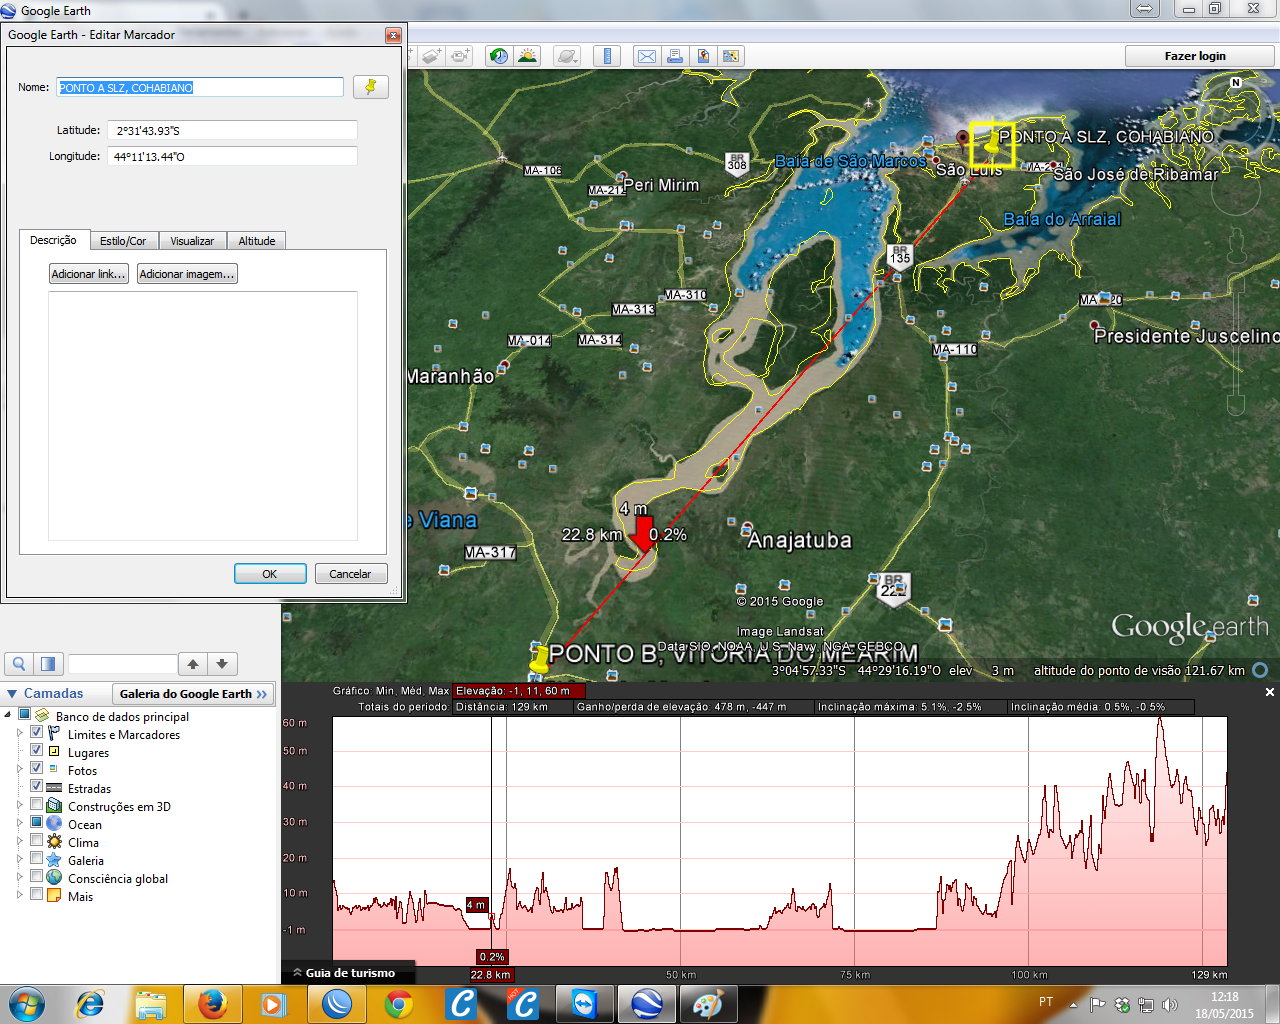Expand the Mais layer node

[20, 896]
